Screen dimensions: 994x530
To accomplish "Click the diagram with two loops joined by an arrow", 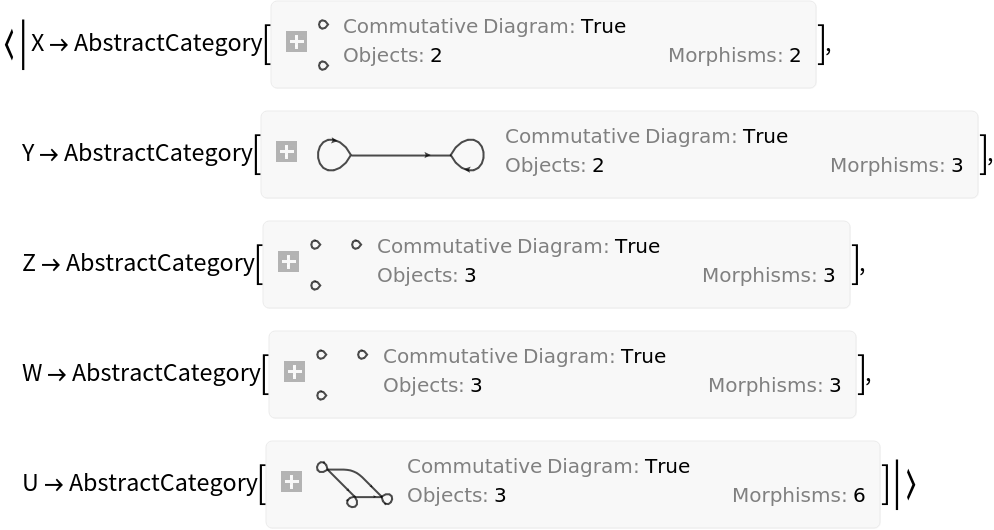I will pos(400,155).
